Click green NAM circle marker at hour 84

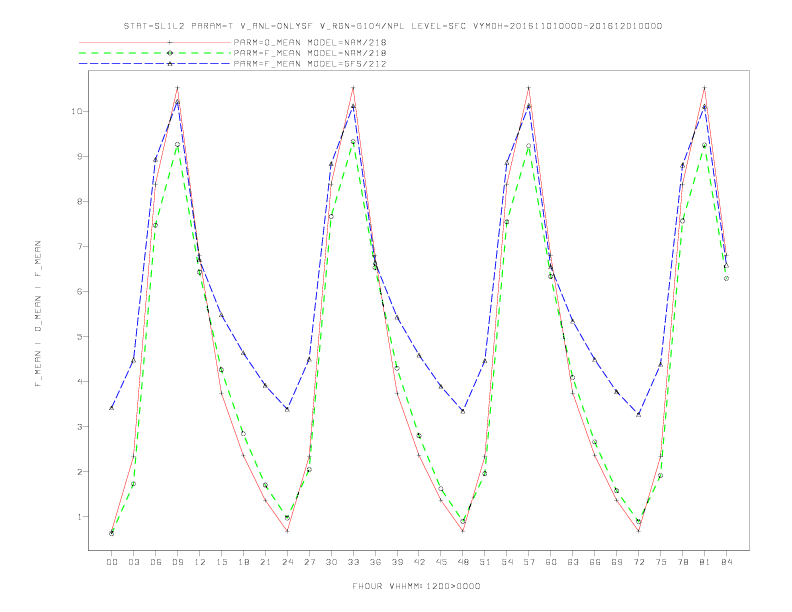[x=727, y=278]
